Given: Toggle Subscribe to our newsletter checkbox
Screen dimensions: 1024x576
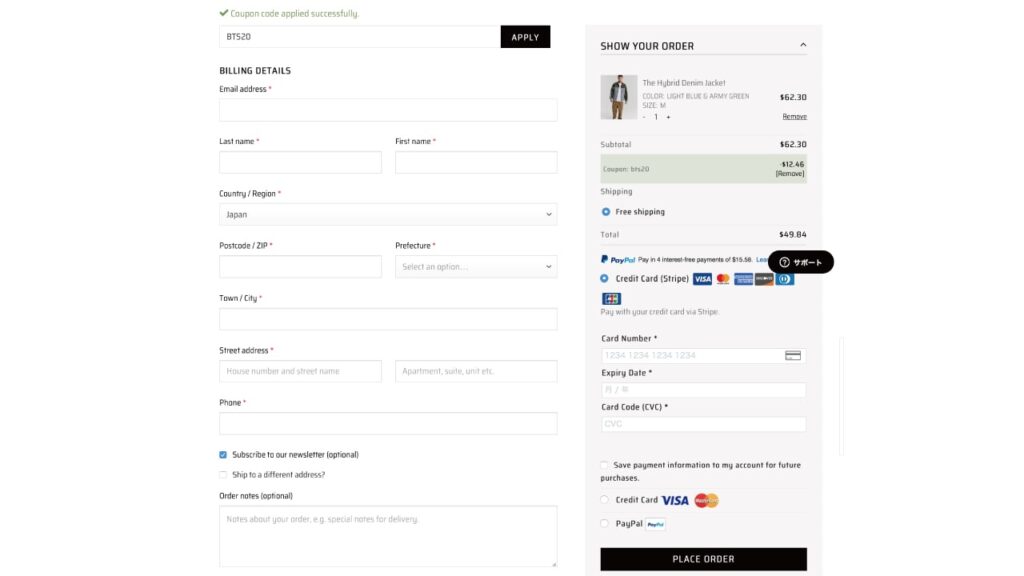Looking at the screenshot, I should [223, 455].
